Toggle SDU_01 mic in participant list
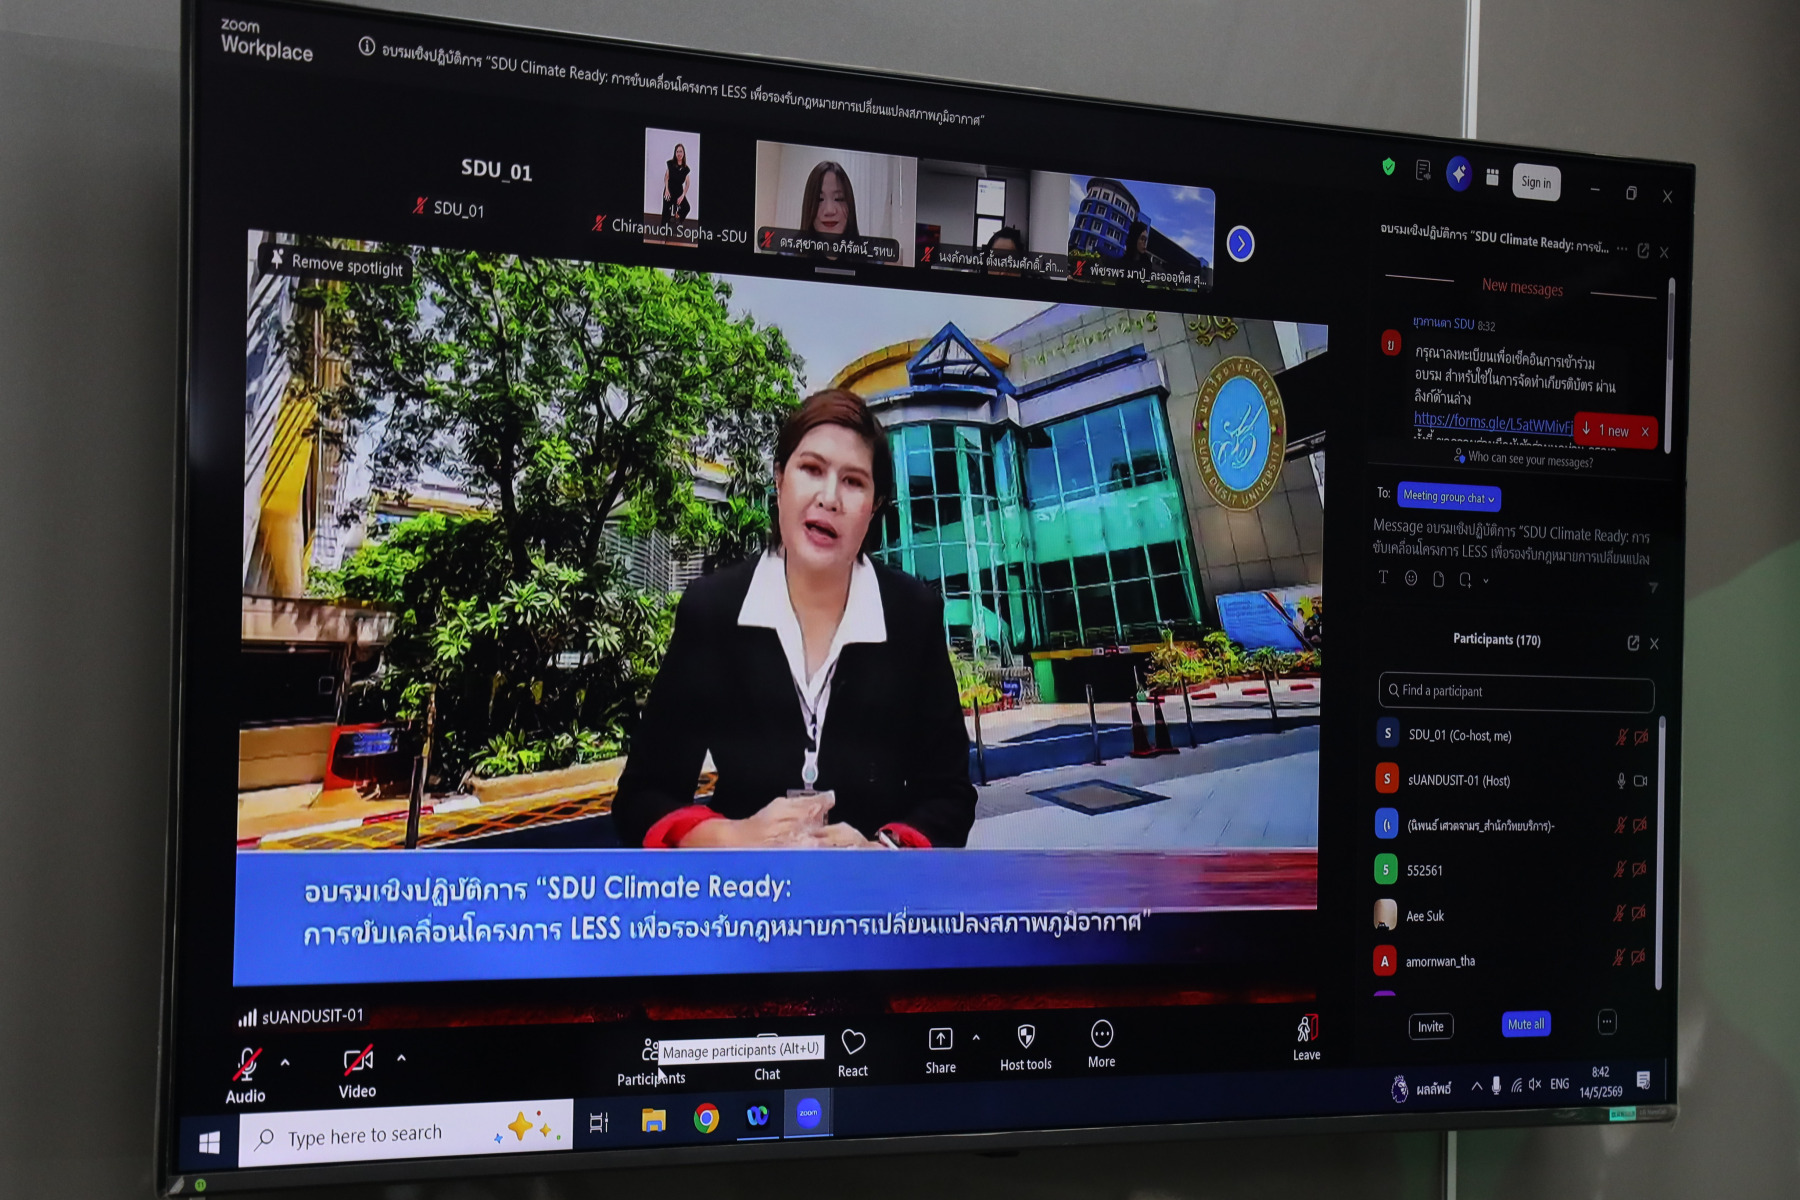The height and width of the screenshot is (1200, 1800). [1621, 737]
